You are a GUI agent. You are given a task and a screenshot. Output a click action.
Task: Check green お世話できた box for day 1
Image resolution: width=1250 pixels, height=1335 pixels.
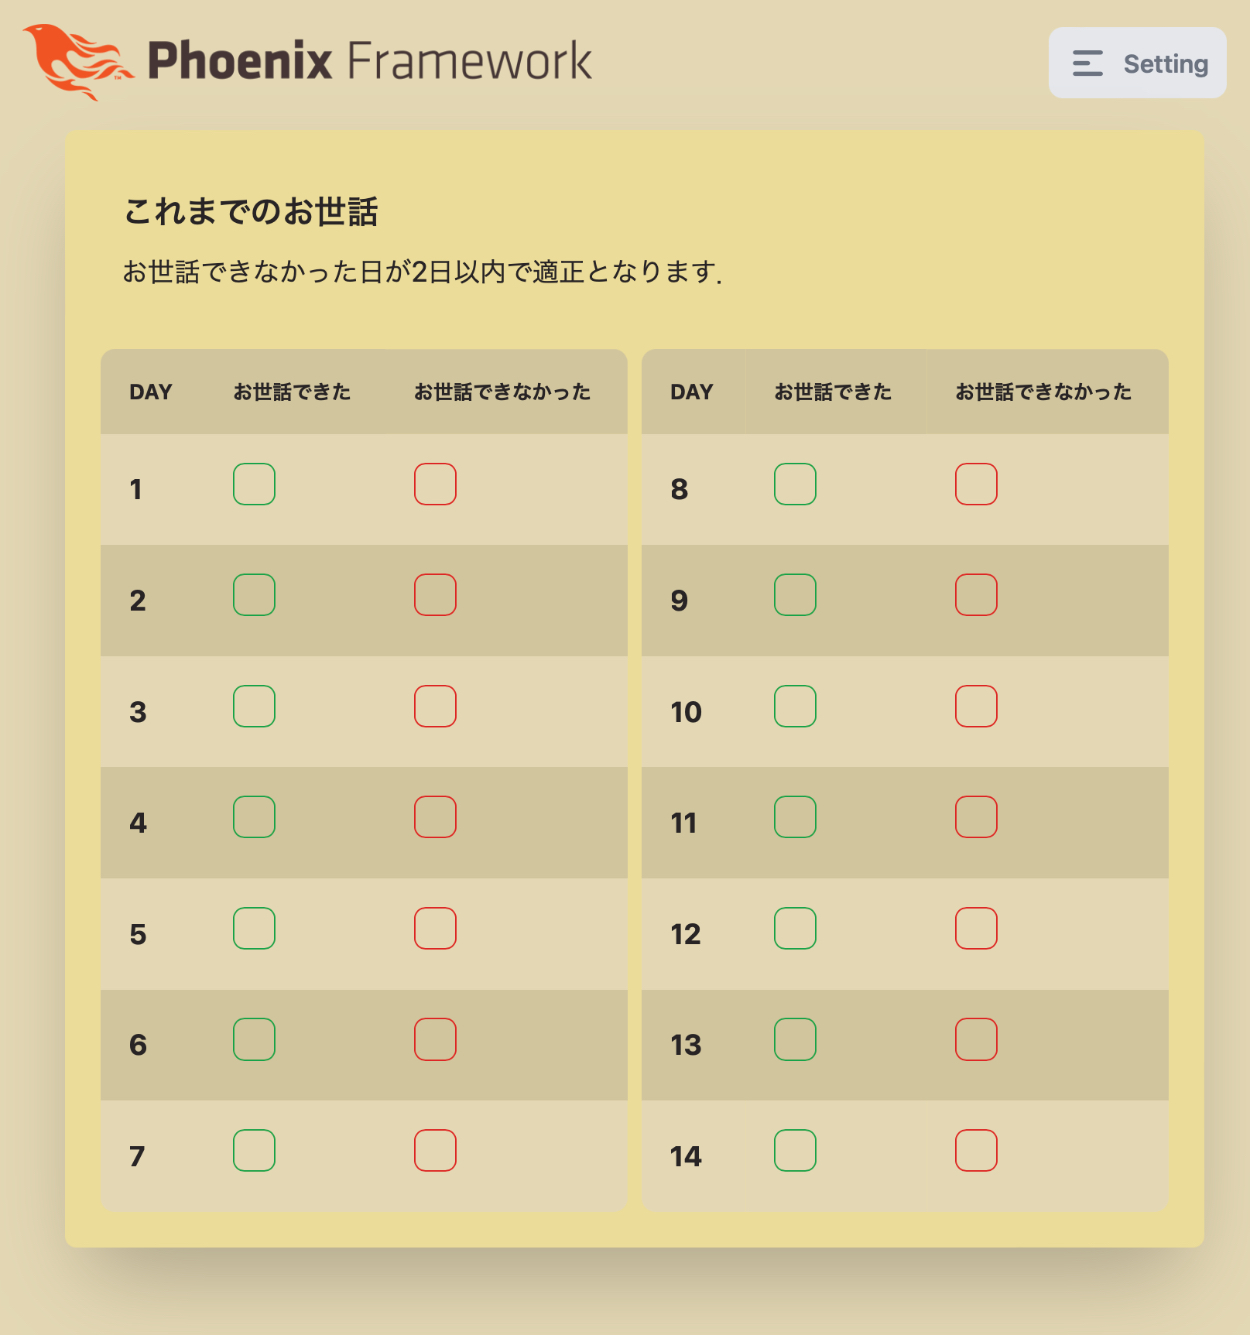[254, 484]
